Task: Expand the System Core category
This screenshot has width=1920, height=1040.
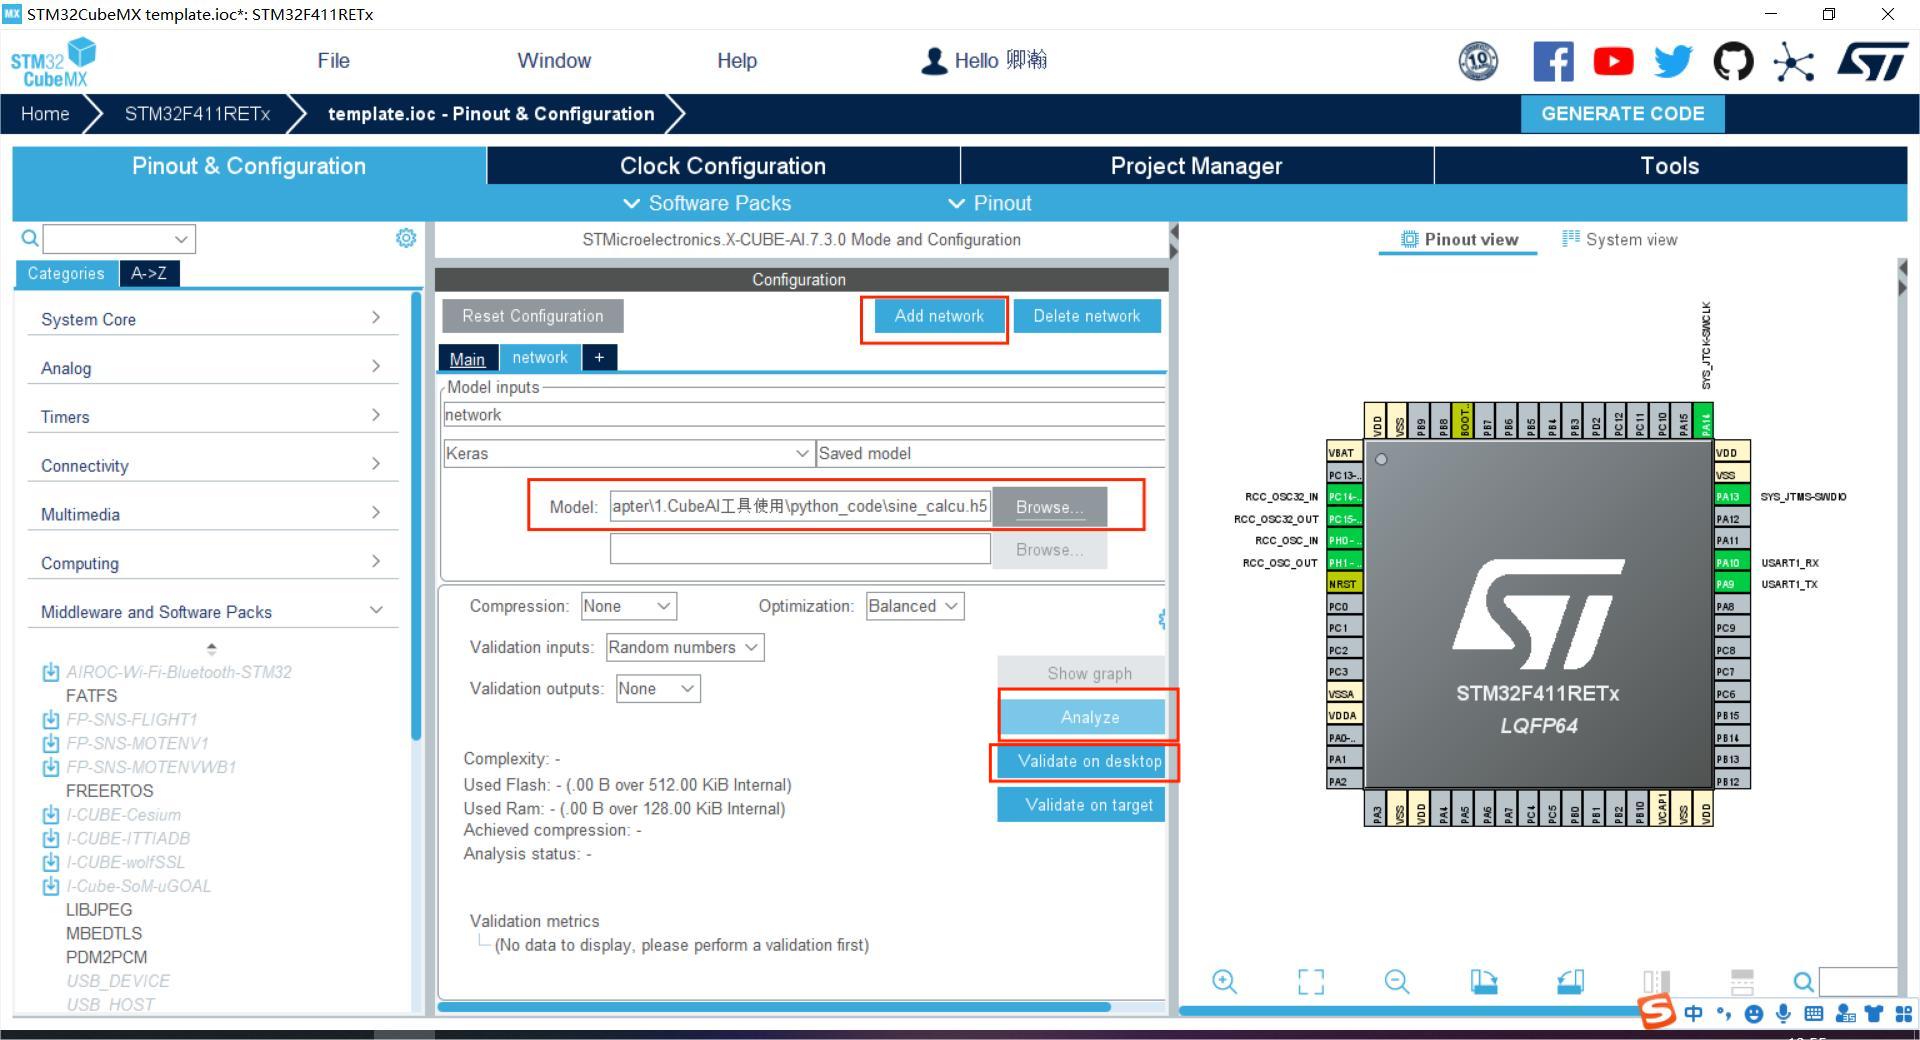Action: click(210, 319)
